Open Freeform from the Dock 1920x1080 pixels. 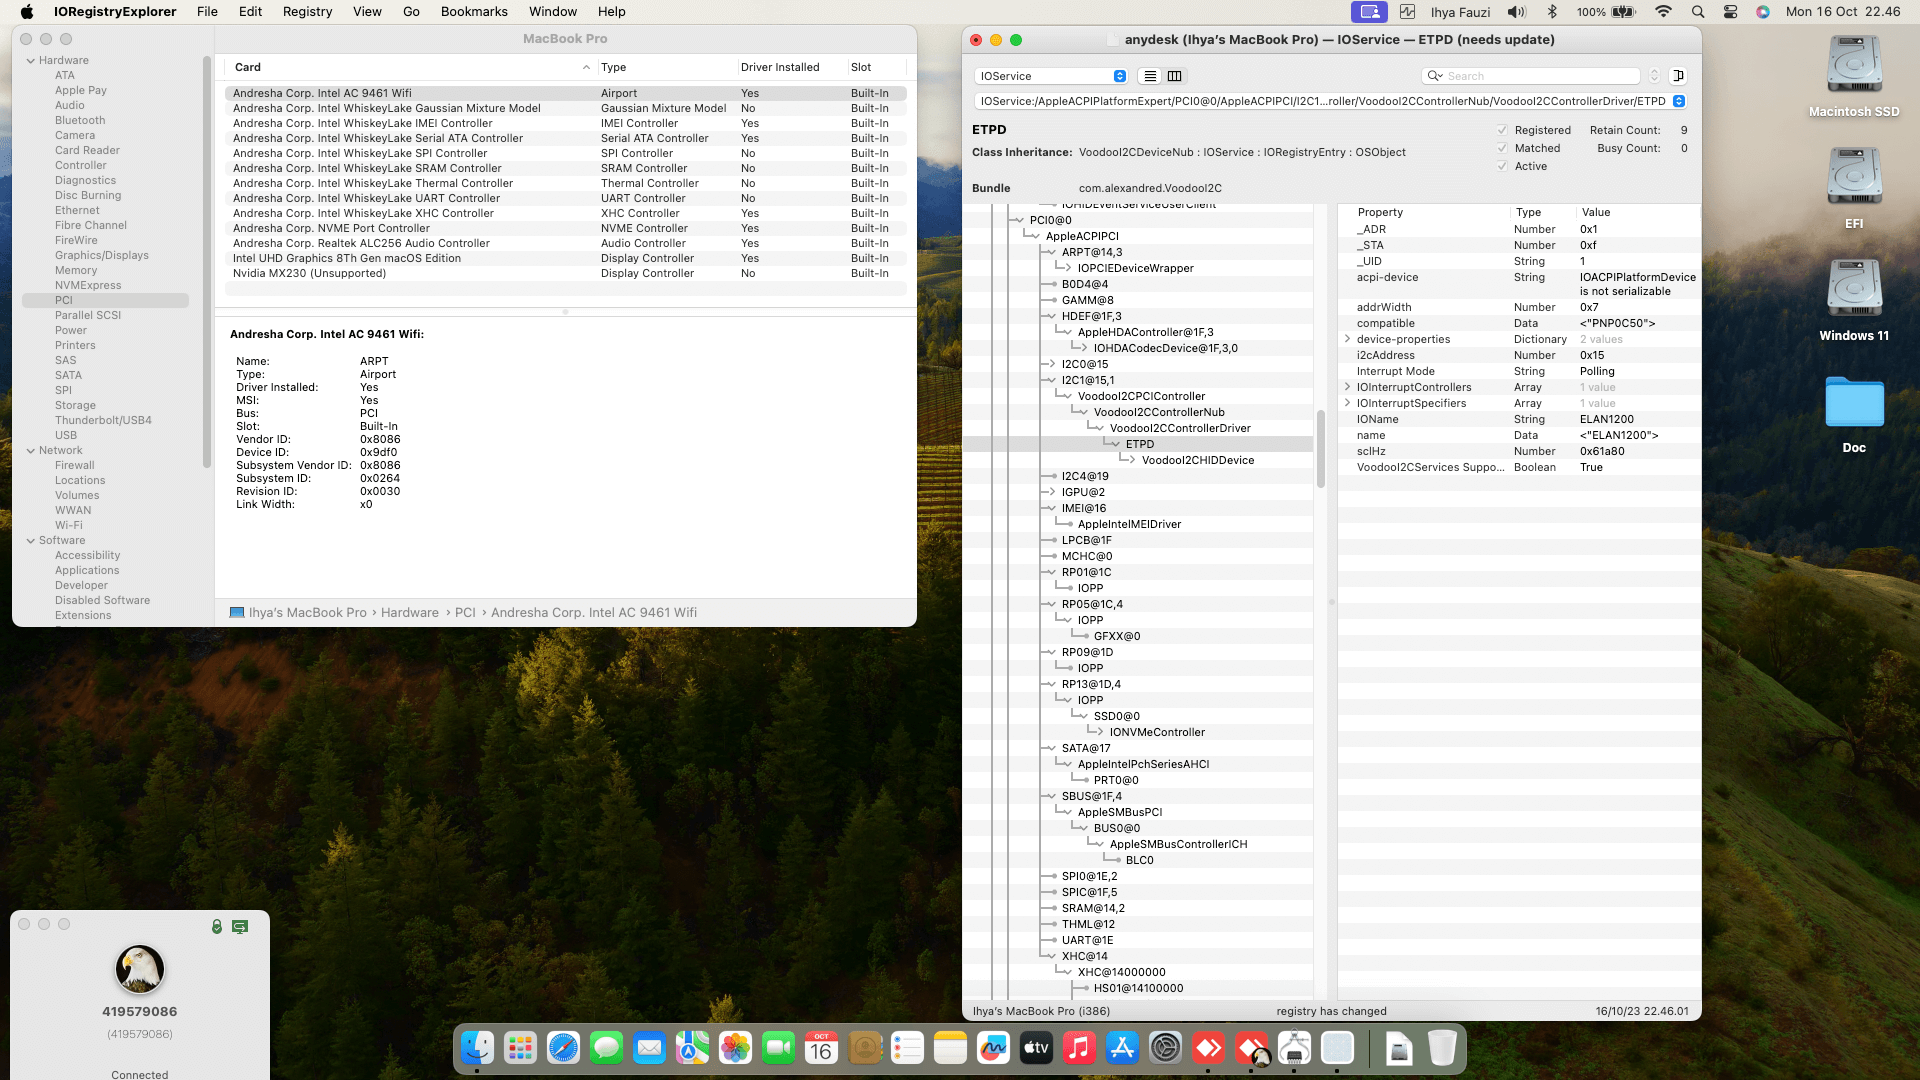[x=993, y=1048]
